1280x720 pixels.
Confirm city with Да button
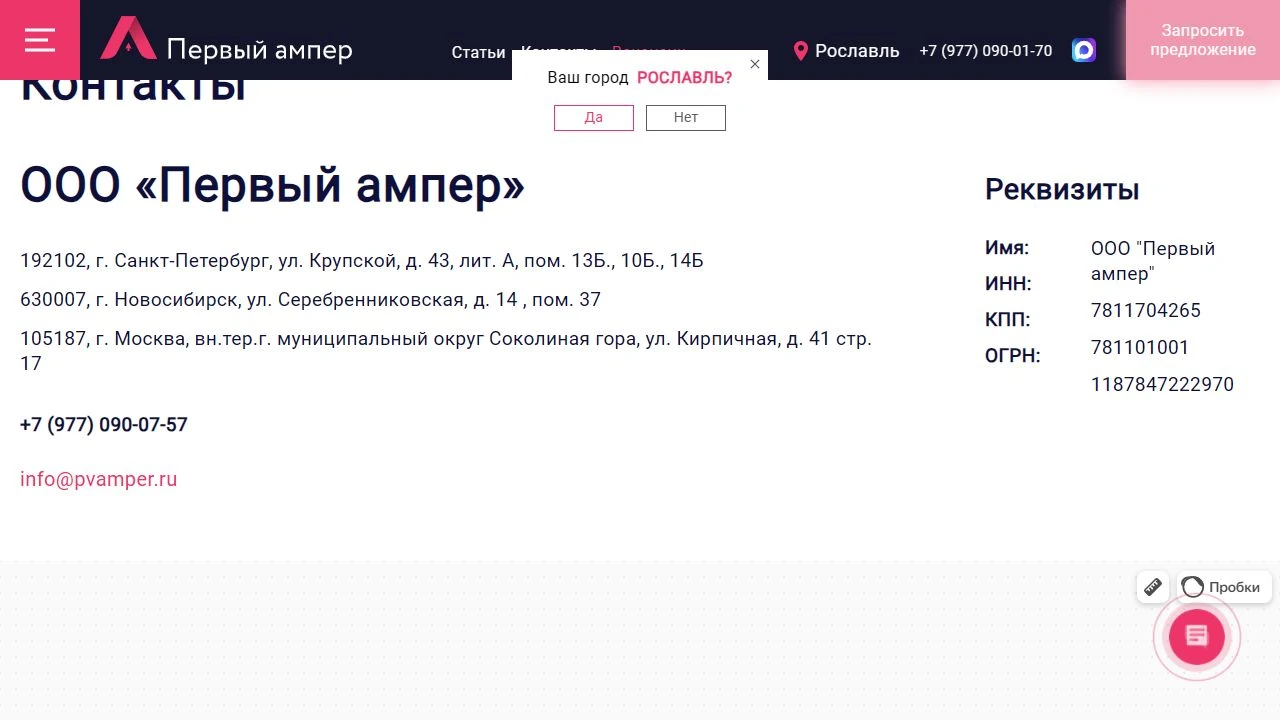click(594, 118)
